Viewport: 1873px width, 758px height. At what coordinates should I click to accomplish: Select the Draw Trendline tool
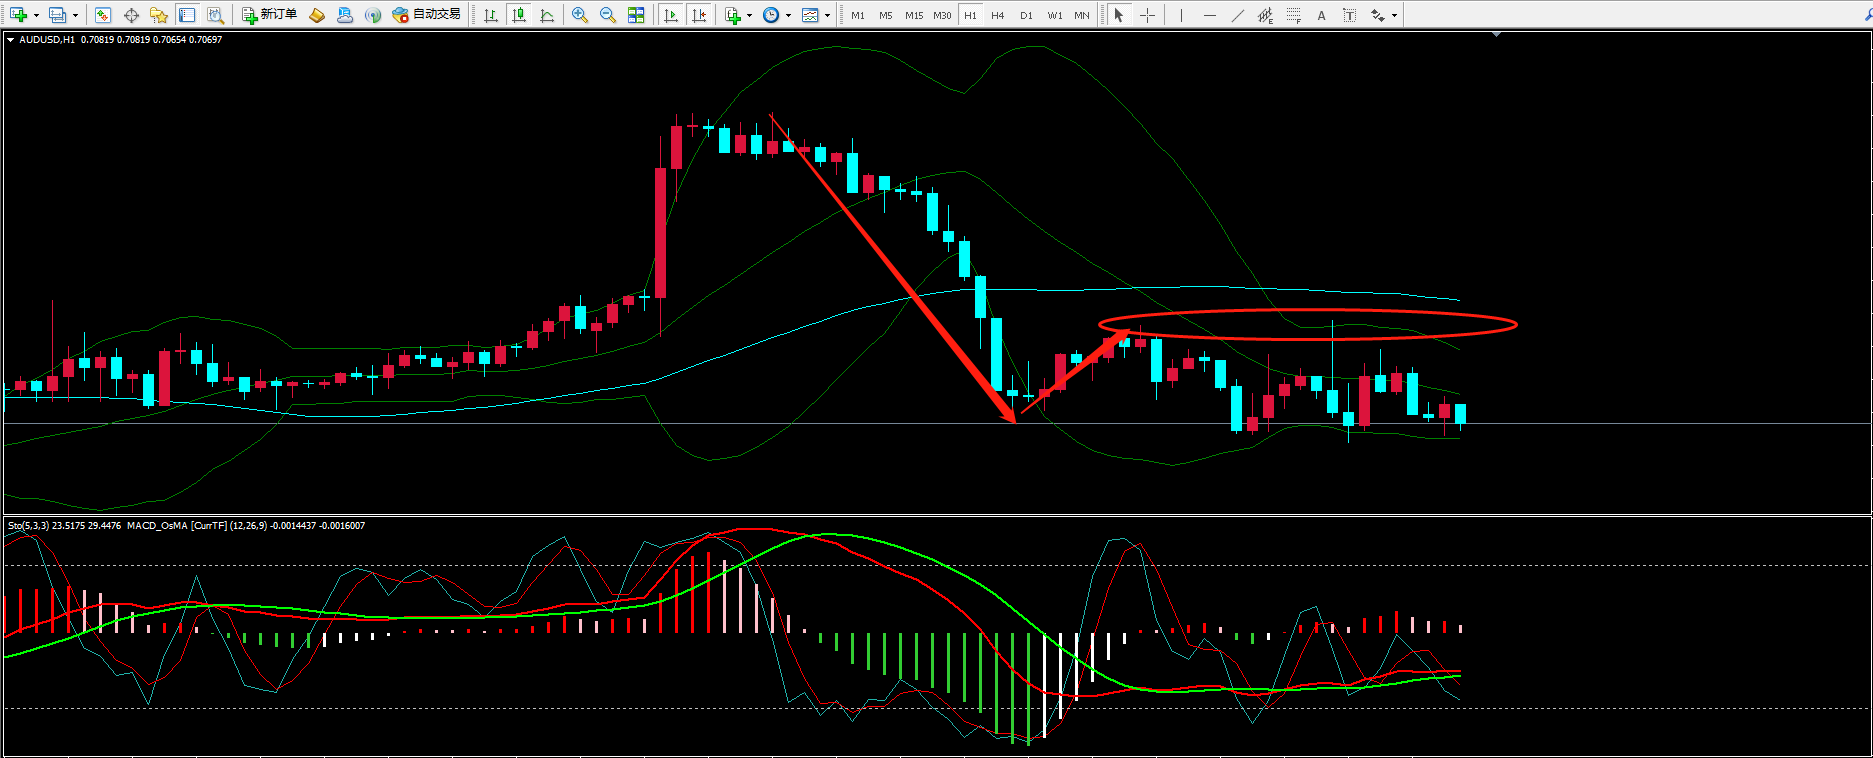(x=1238, y=15)
